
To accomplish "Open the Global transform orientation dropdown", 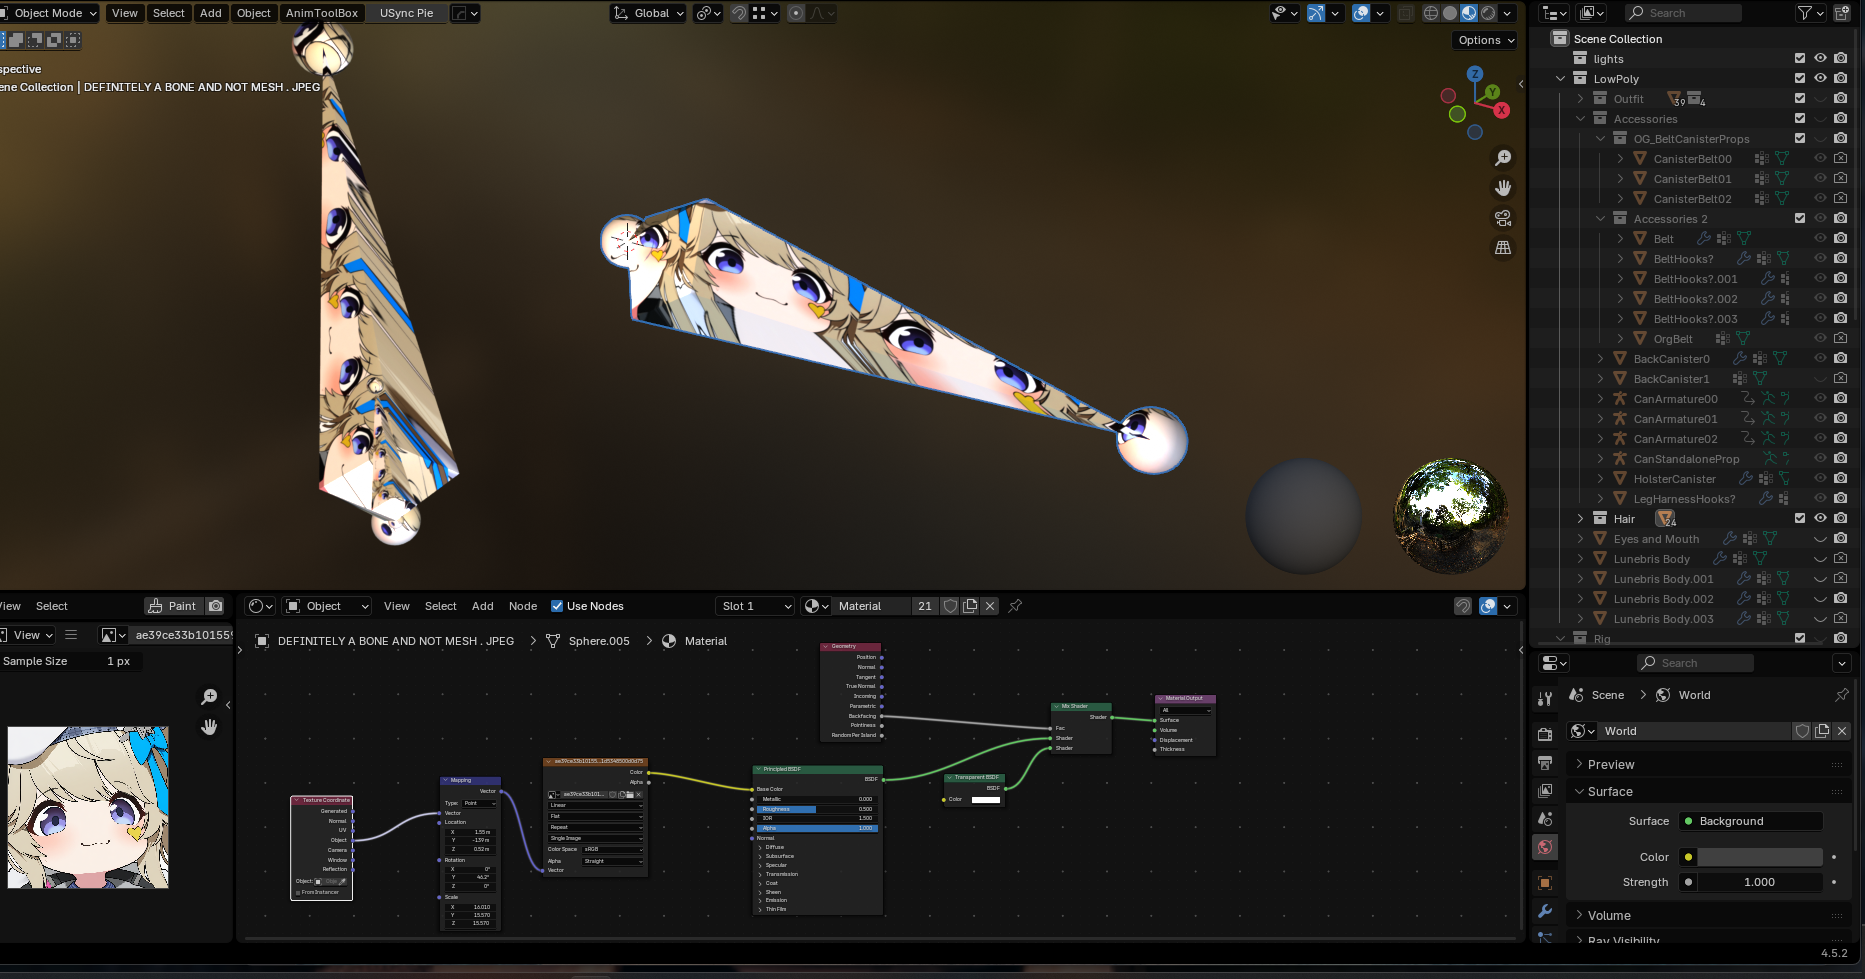I will click(649, 13).
